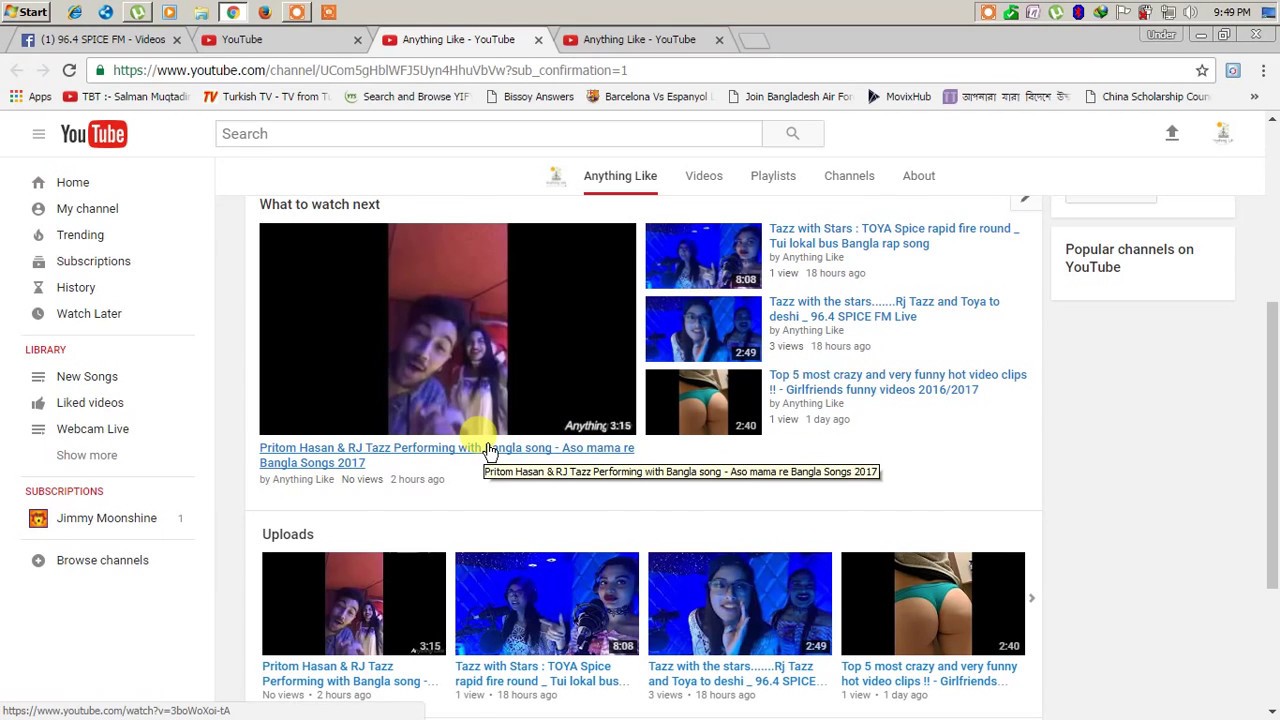Click the page vertical scrollbar
The height and width of the screenshot is (720, 1280).
click(1272, 445)
